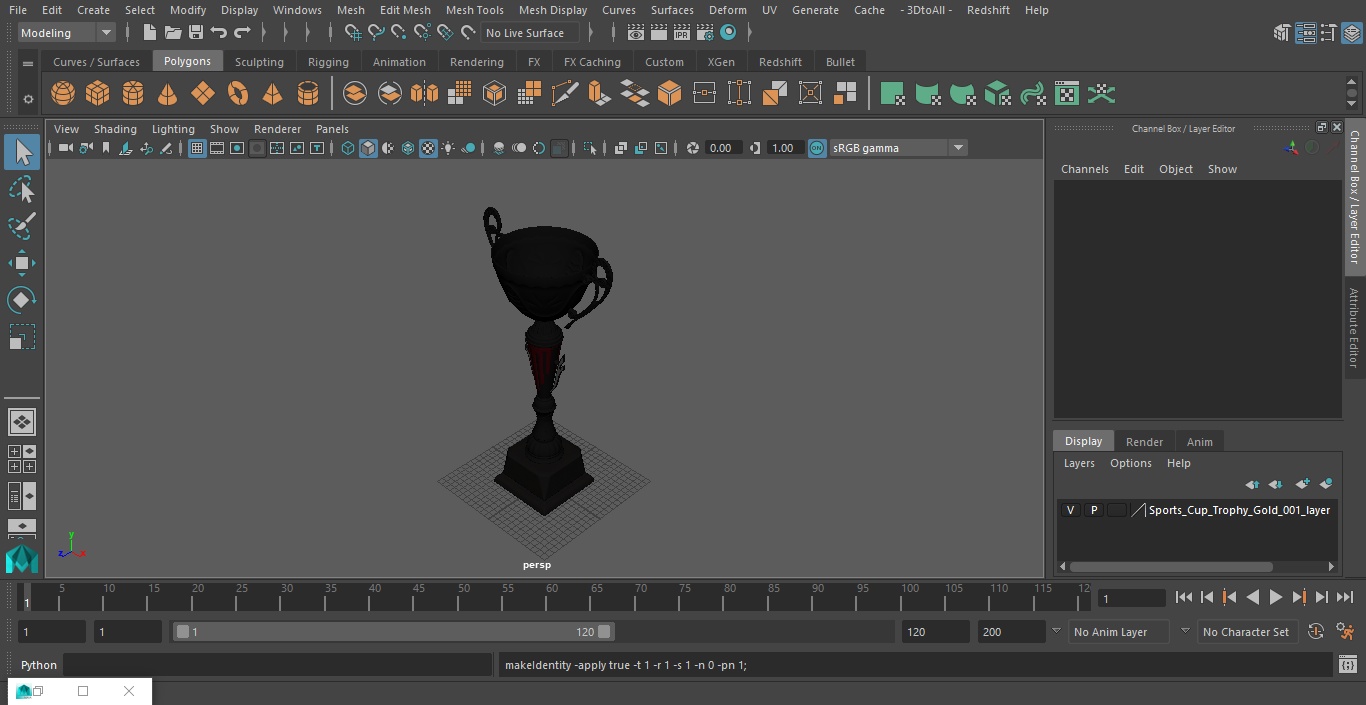The width and height of the screenshot is (1366, 705).
Task: Click the Open Scene folder icon
Action: (173, 33)
